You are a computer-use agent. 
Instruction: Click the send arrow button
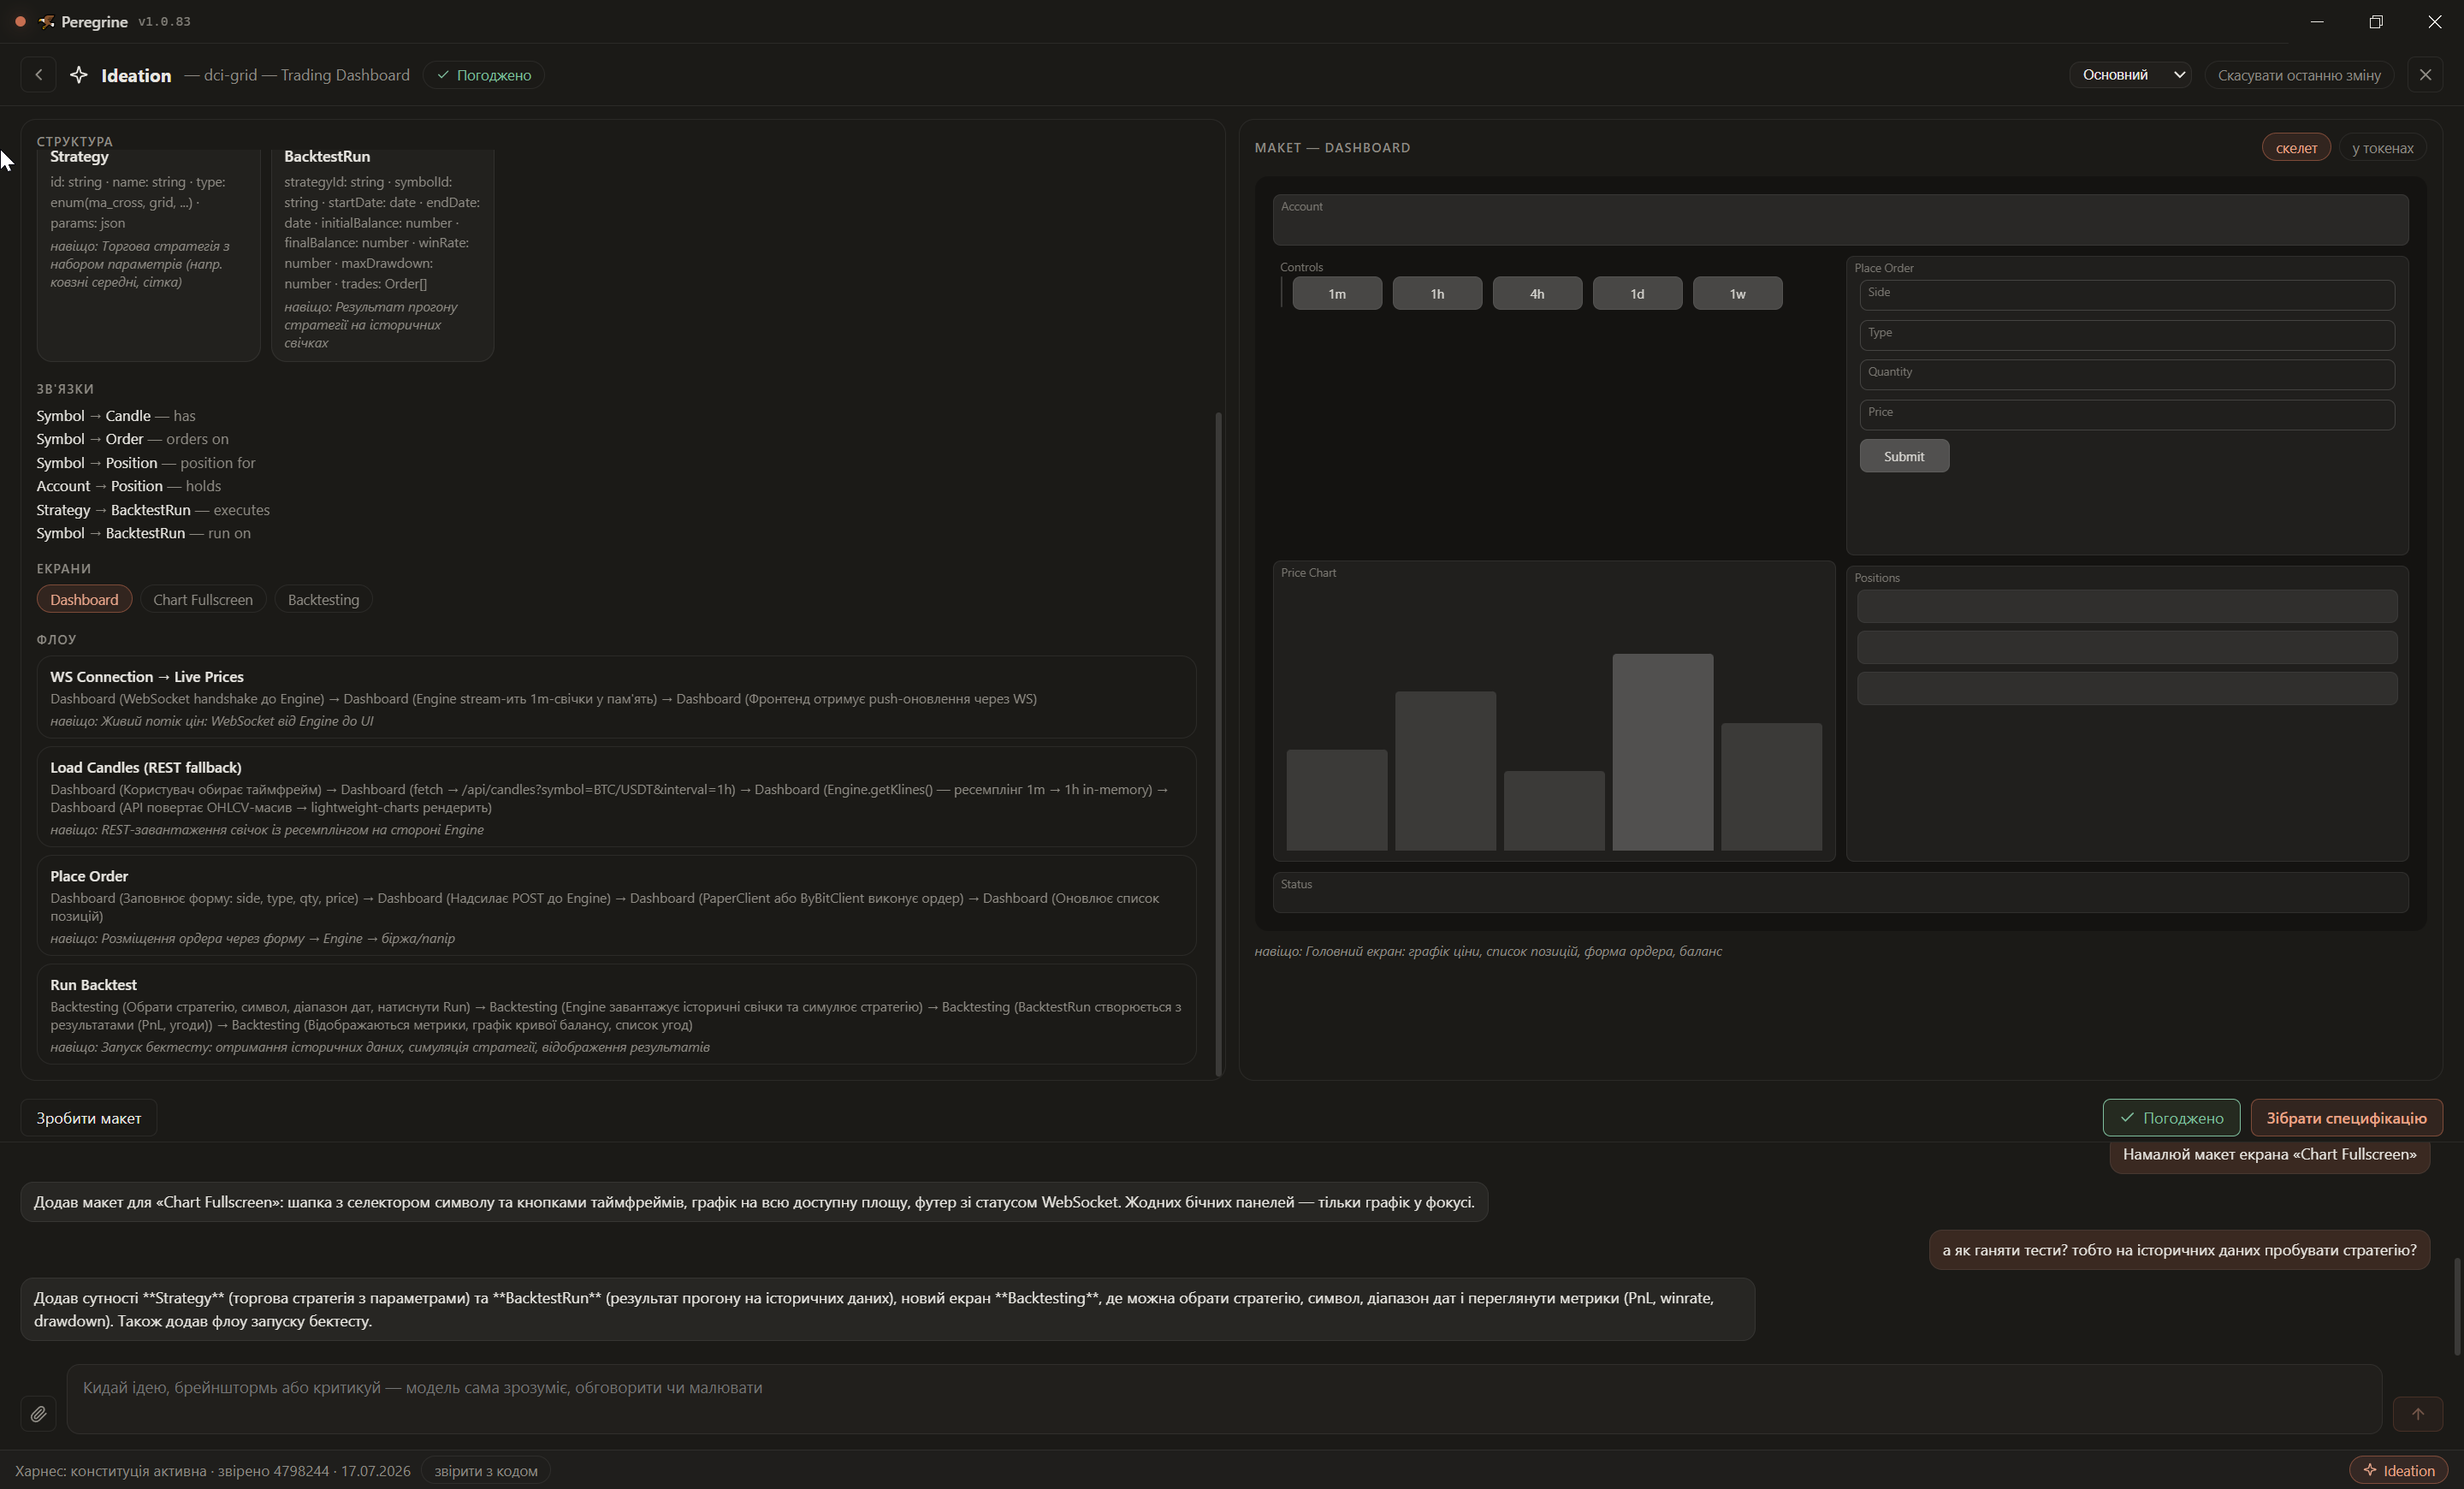coord(2417,1414)
